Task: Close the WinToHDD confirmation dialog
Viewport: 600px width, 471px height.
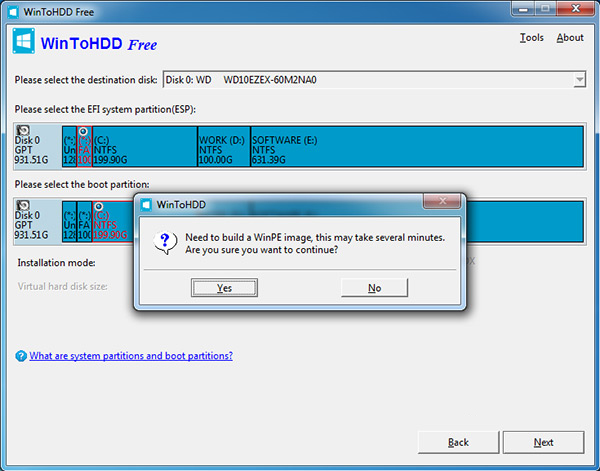Action: [x=442, y=201]
